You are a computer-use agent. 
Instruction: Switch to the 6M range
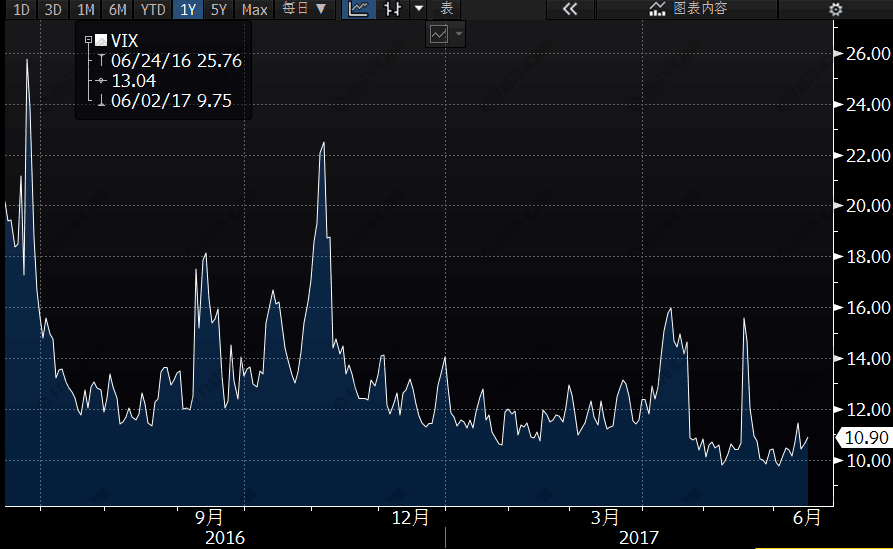pyautogui.click(x=118, y=10)
